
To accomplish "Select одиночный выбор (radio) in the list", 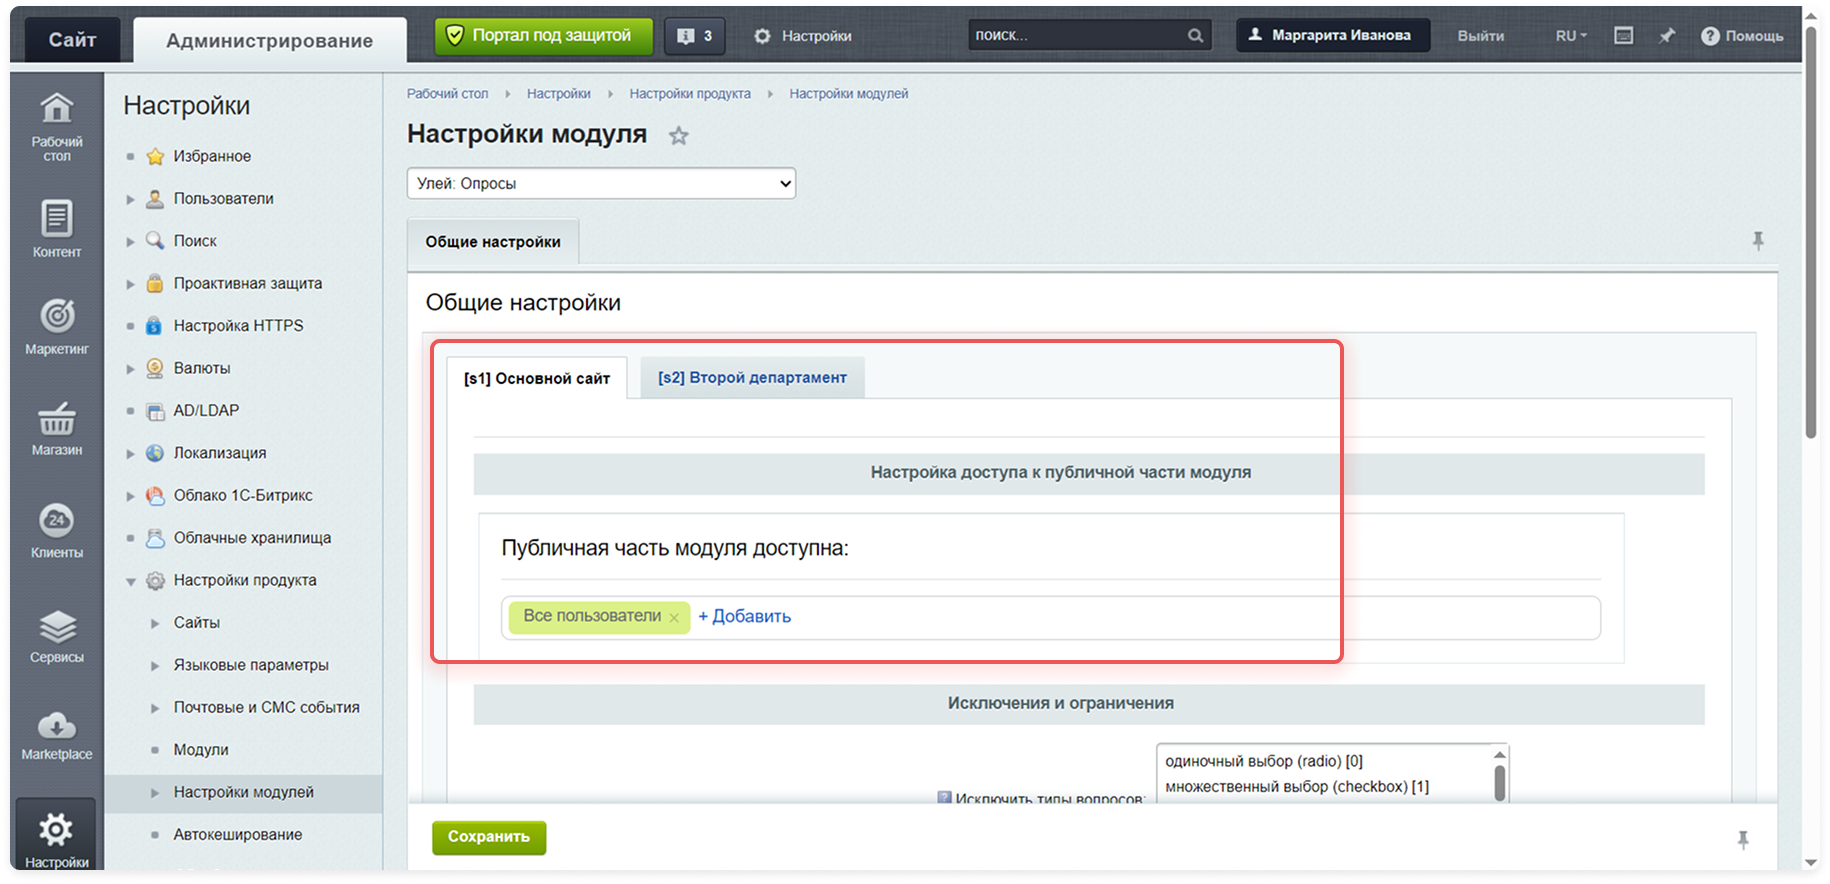I will pyautogui.click(x=1264, y=761).
